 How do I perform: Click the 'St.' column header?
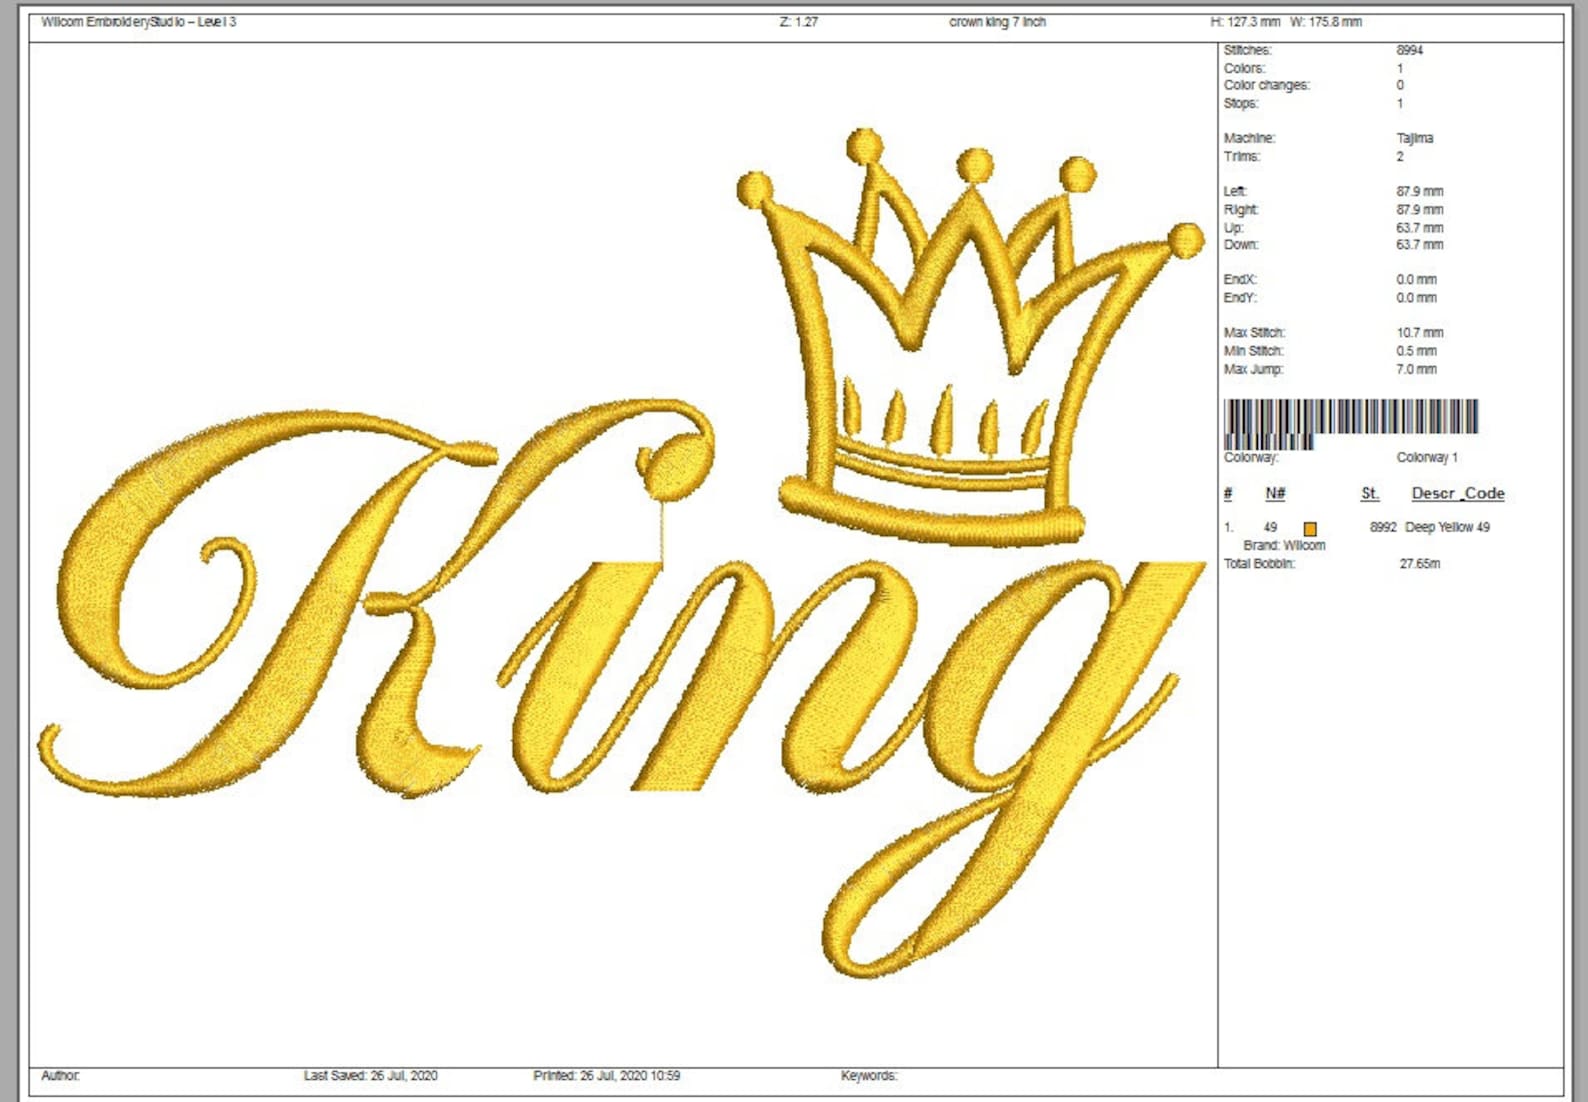(1370, 493)
